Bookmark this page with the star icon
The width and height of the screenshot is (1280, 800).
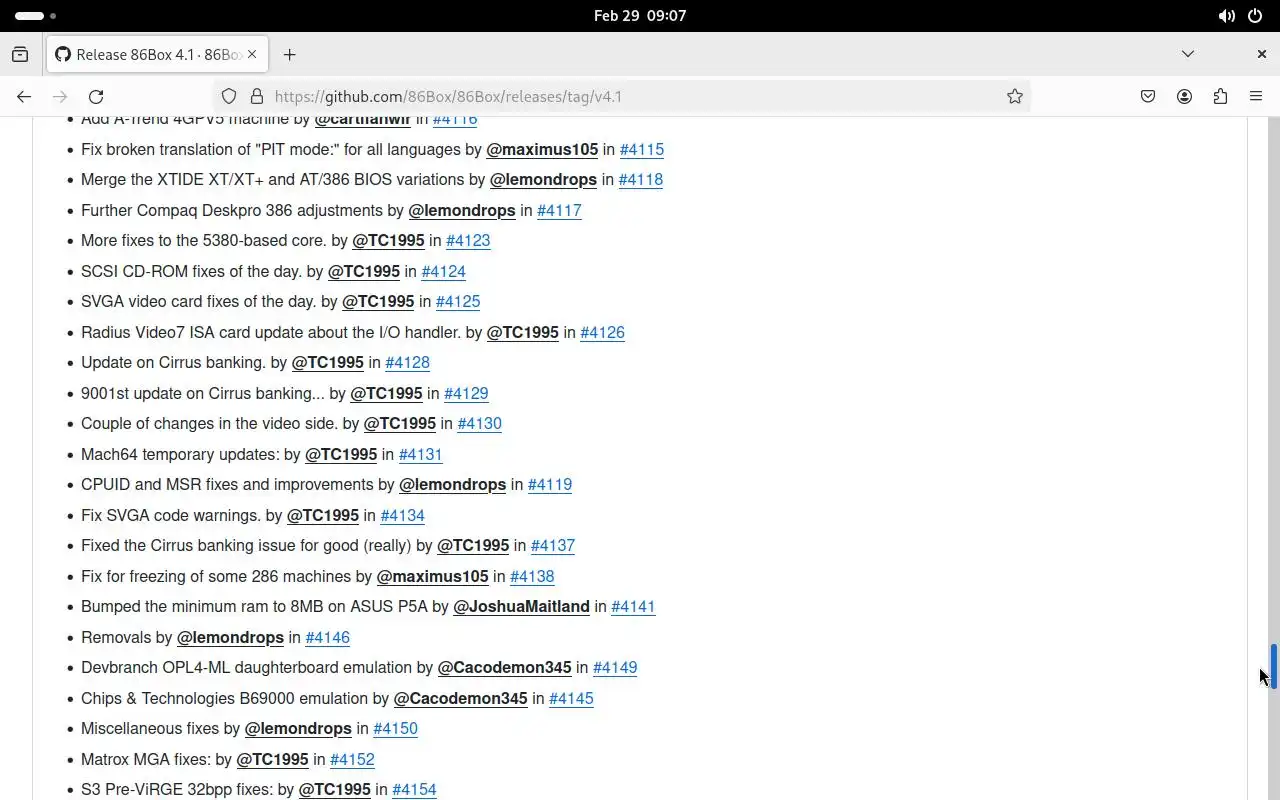pyautogui.click(x=1015, y=96)
